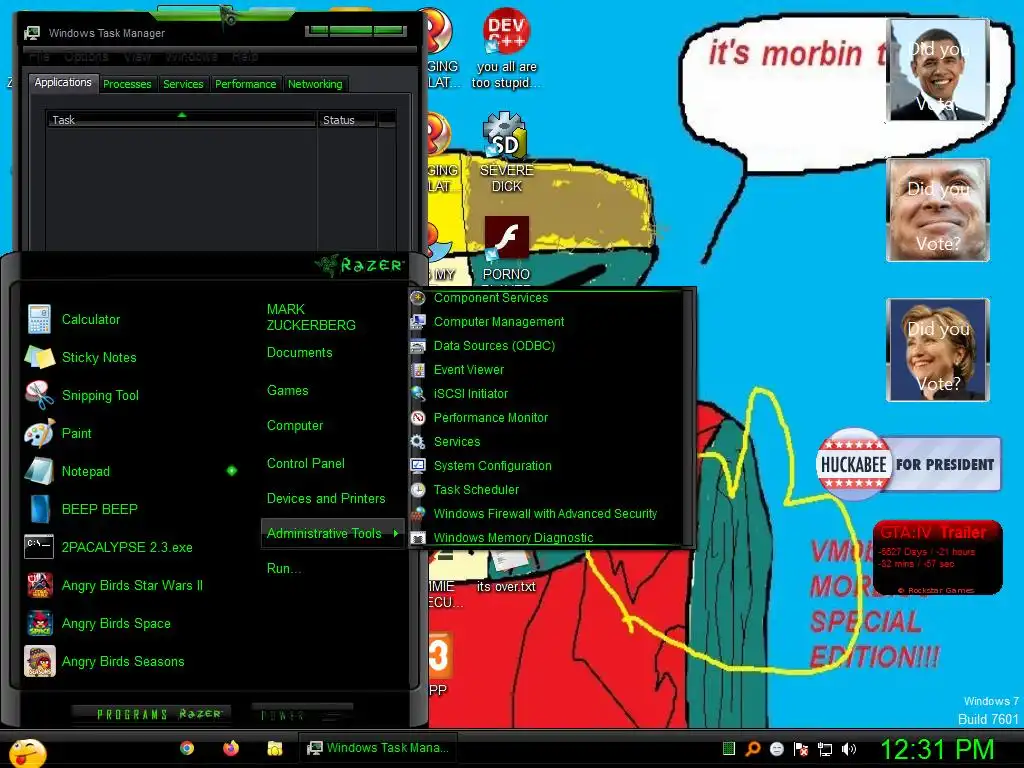
Task: Open the MARK ZUCKERBERG user folder
Action: 311,317
